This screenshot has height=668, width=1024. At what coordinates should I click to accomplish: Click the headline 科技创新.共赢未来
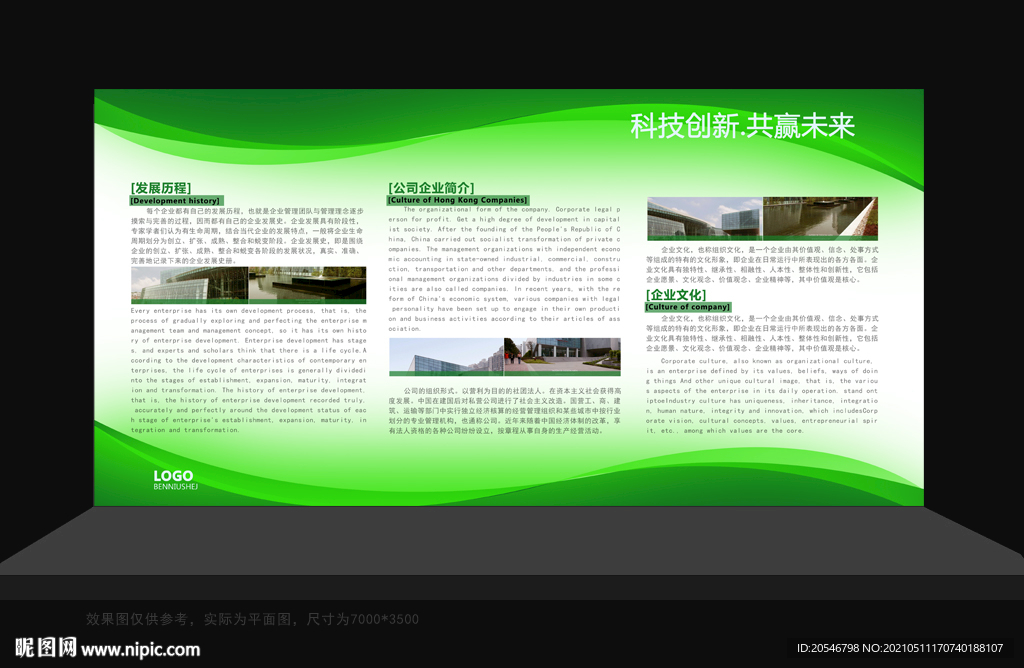point(743,126)
